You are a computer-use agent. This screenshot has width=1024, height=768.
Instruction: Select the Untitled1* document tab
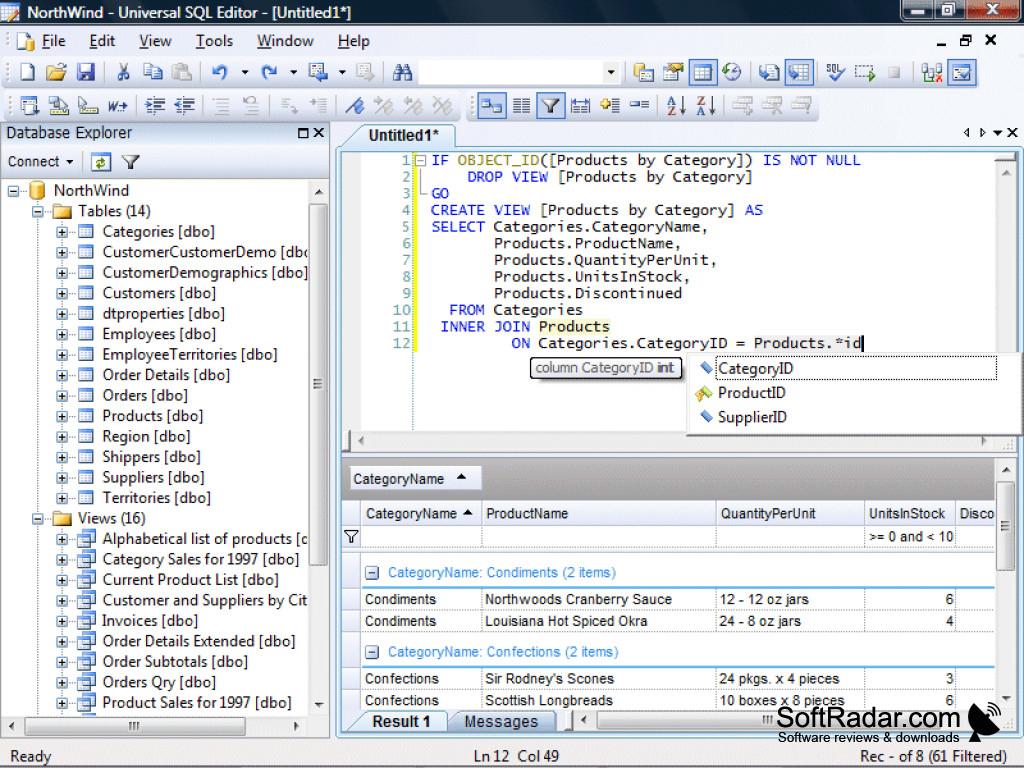[x=403, y=136]
